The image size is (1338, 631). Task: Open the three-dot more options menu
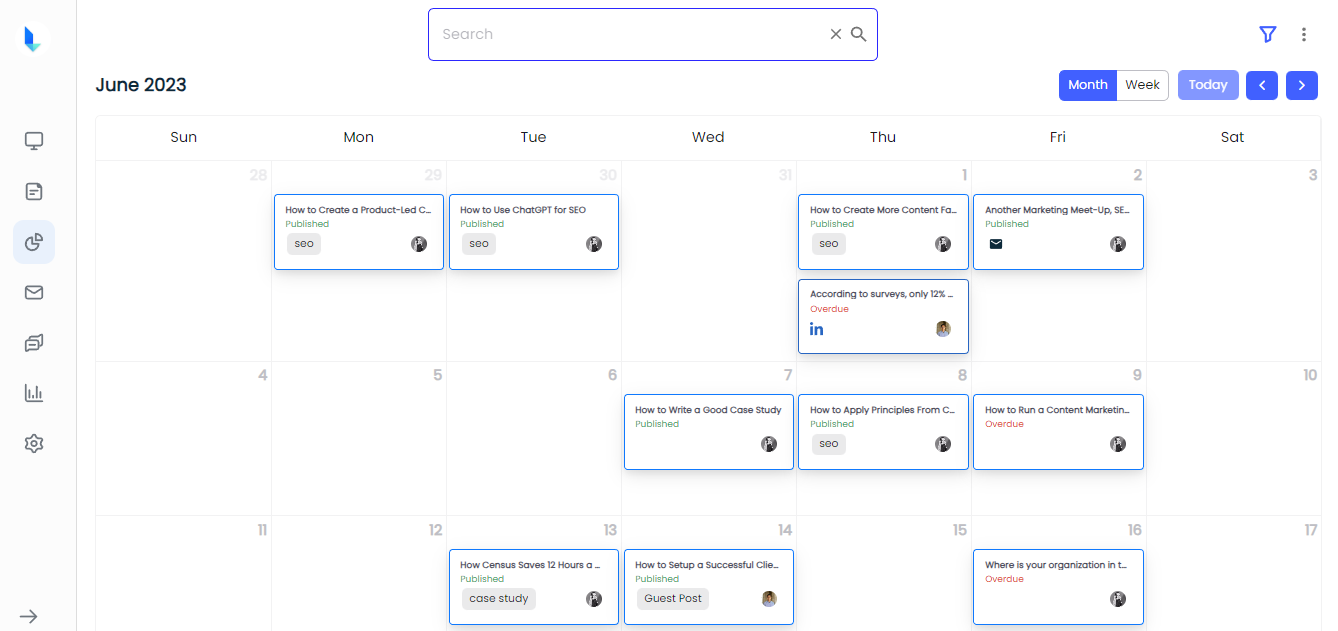coord(1304,34)
